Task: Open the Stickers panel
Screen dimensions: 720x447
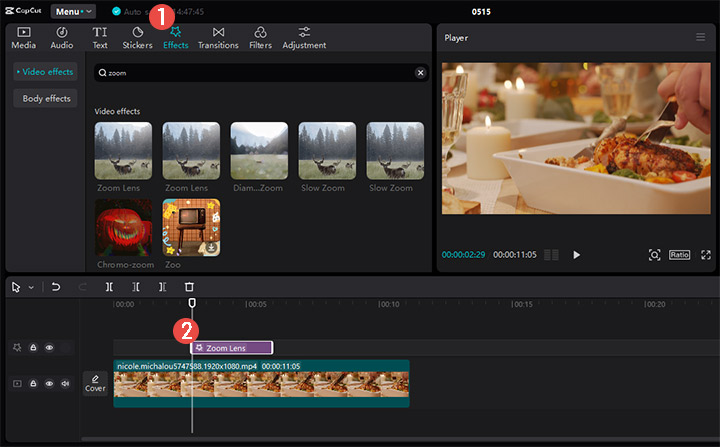Action: (137, 38)
